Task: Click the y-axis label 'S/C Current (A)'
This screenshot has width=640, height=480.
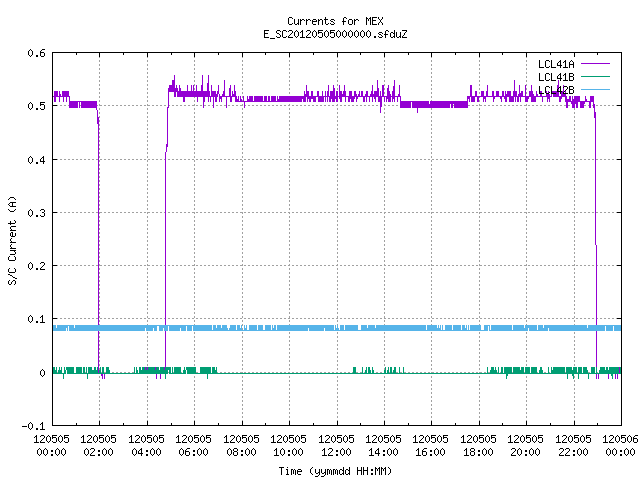Action: pyautogui.click(x=12, y=241)
